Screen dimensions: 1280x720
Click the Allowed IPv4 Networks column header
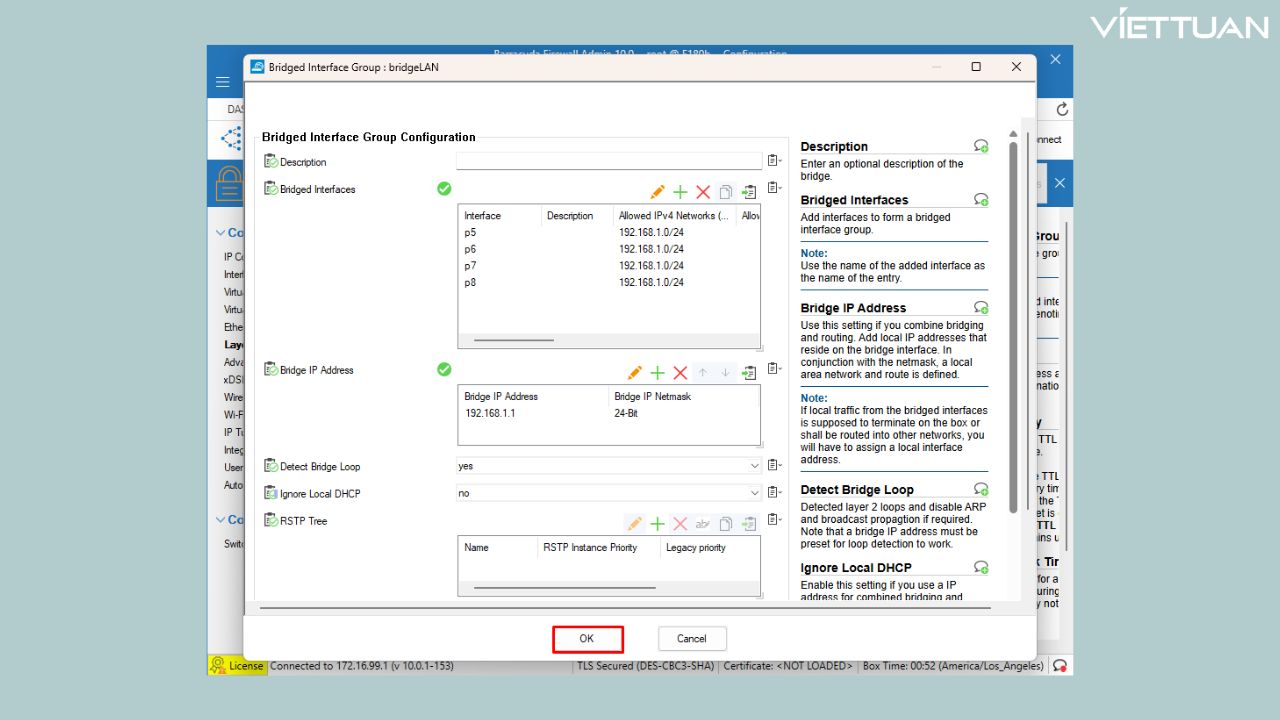pos(672,216)
